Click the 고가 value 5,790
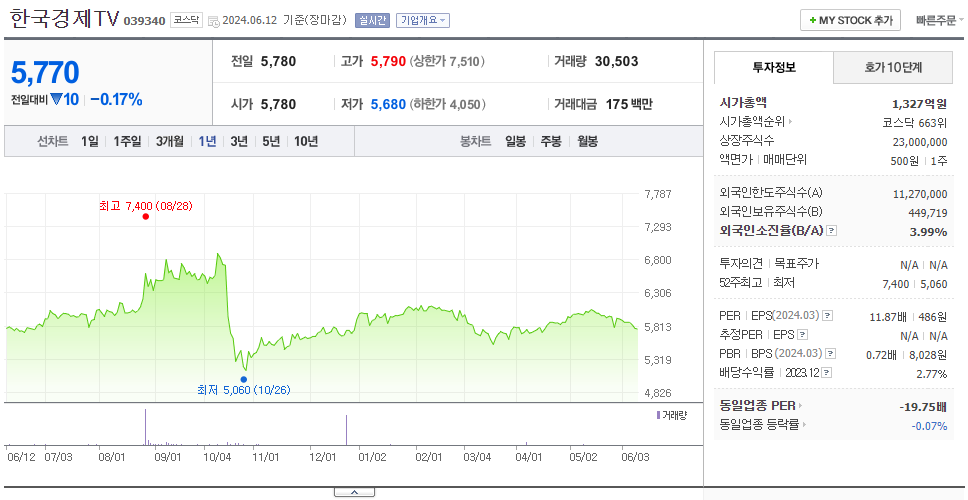The height and width of the screenshot is (500, 968). (x=388, y=62)
